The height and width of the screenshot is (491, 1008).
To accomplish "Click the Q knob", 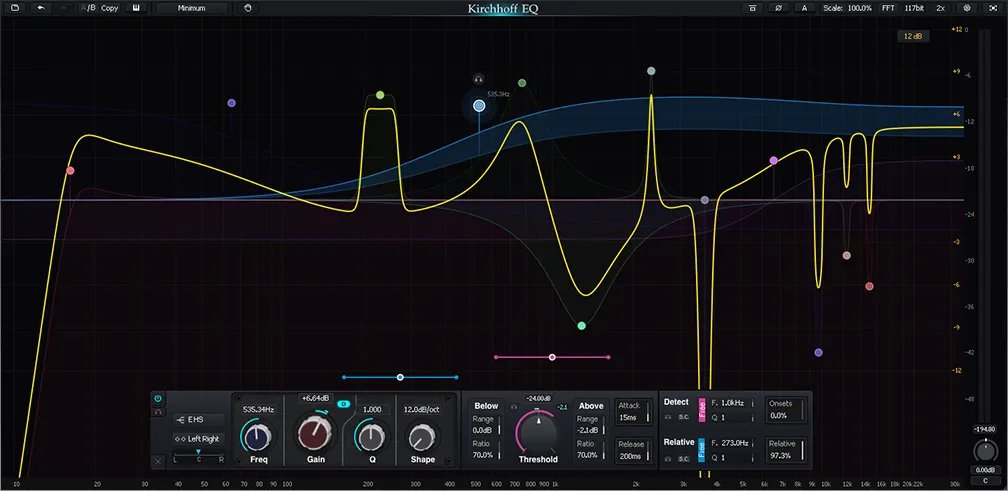I will 371,436.
